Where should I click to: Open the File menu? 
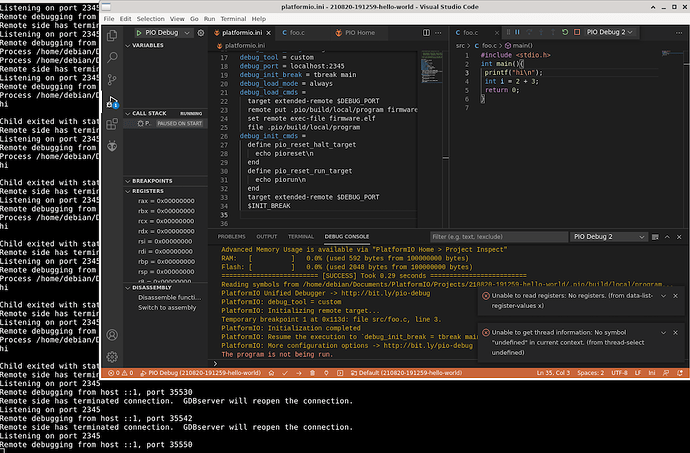click(109, 19)
